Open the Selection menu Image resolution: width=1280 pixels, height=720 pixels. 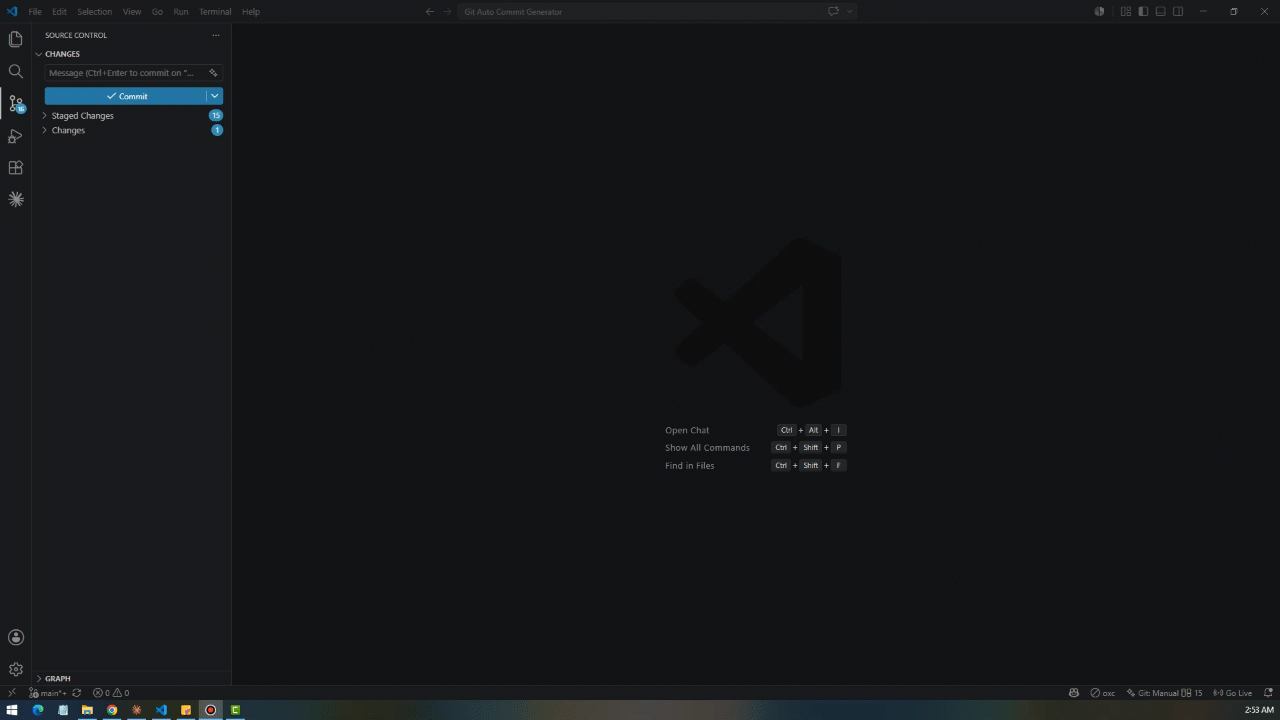(95, 12)
